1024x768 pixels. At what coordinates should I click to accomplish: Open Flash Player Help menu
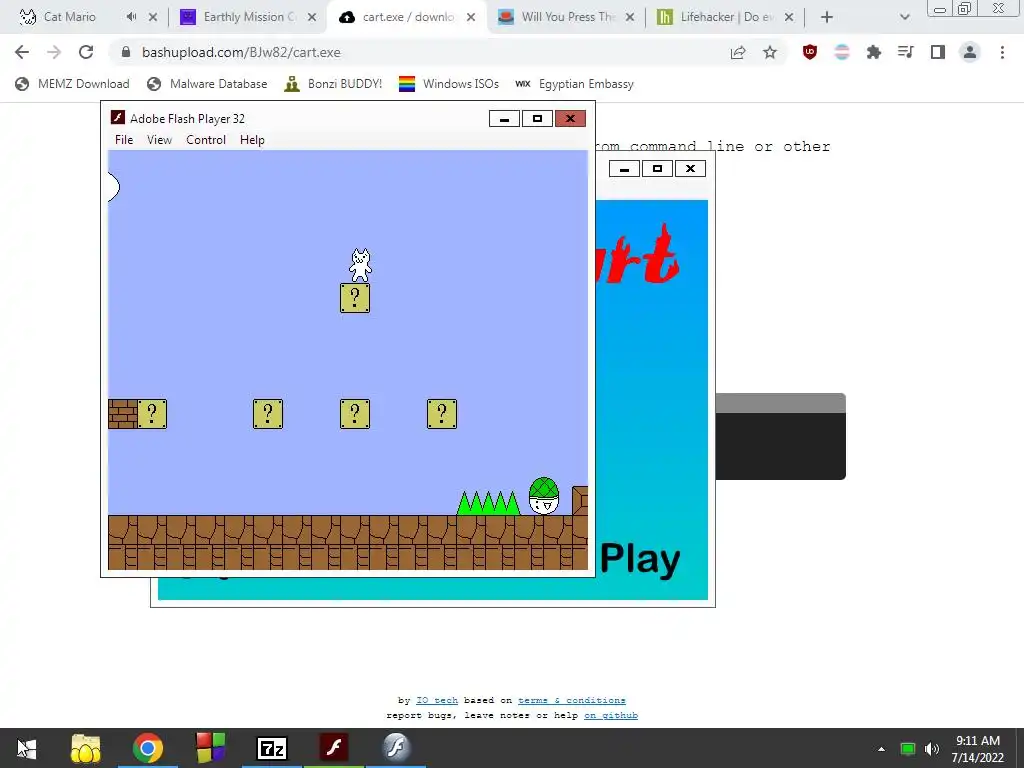(252, 140)
